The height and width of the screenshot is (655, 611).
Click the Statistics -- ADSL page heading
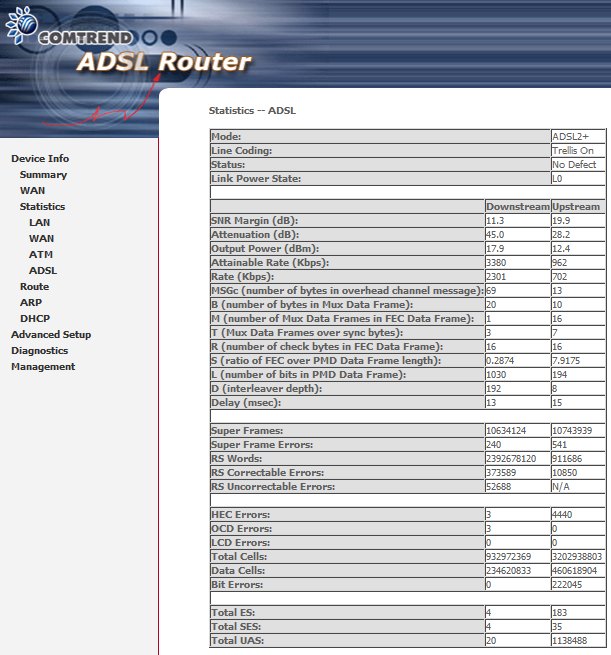pyautogui.click(x=252, y=109)
